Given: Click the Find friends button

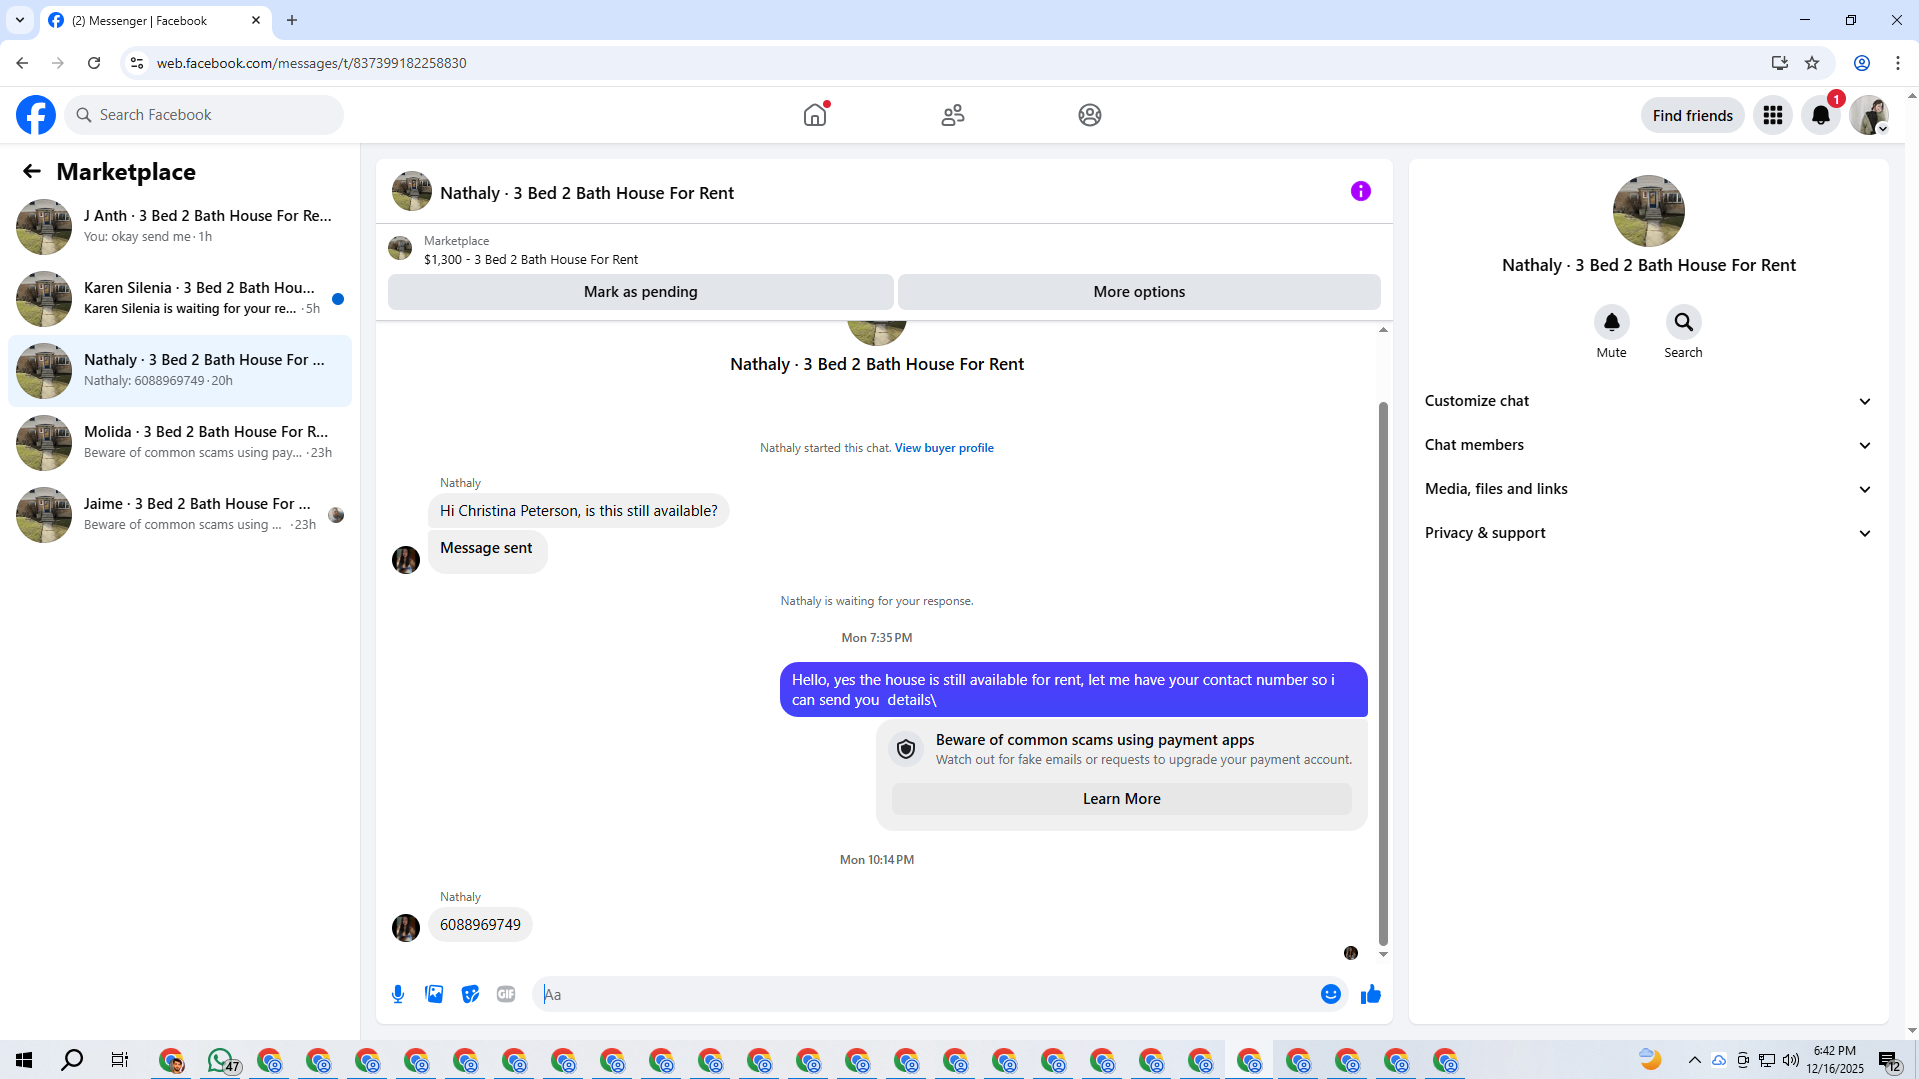Looking at the screenshot, I should pos(1693,115).
